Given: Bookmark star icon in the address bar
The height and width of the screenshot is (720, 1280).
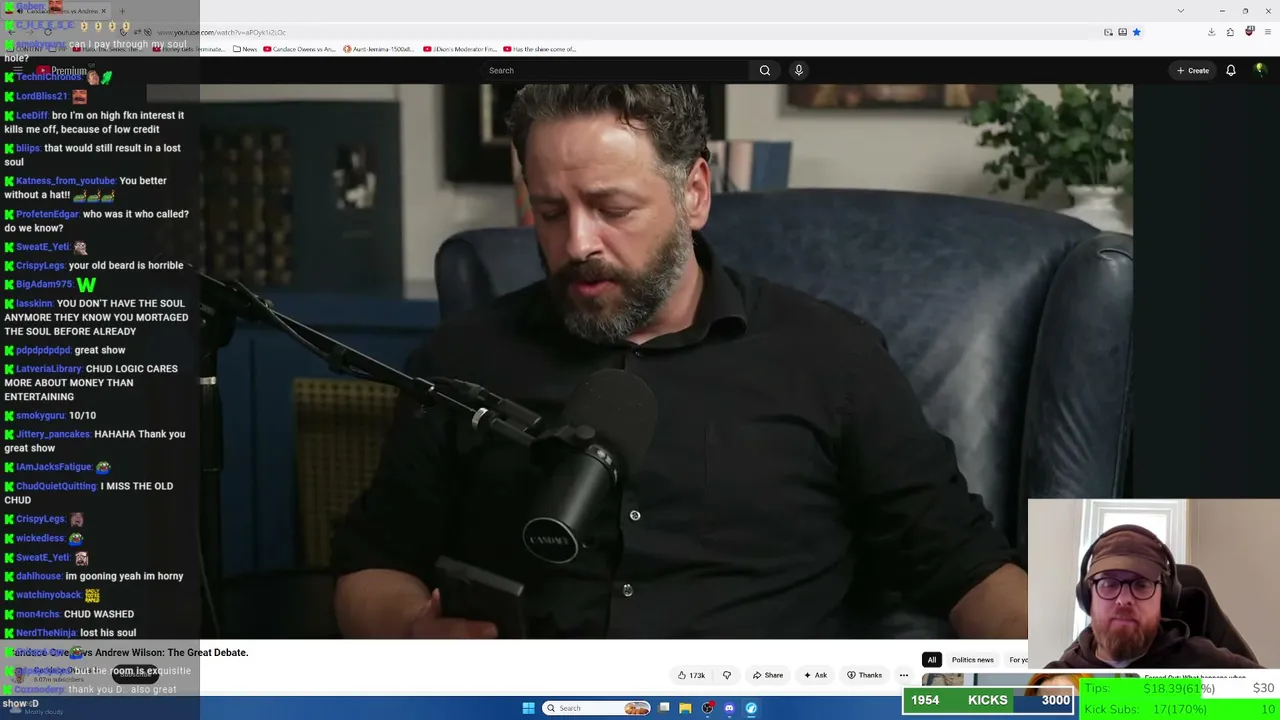Looking at the screenshot, I should click(1136, 32).
